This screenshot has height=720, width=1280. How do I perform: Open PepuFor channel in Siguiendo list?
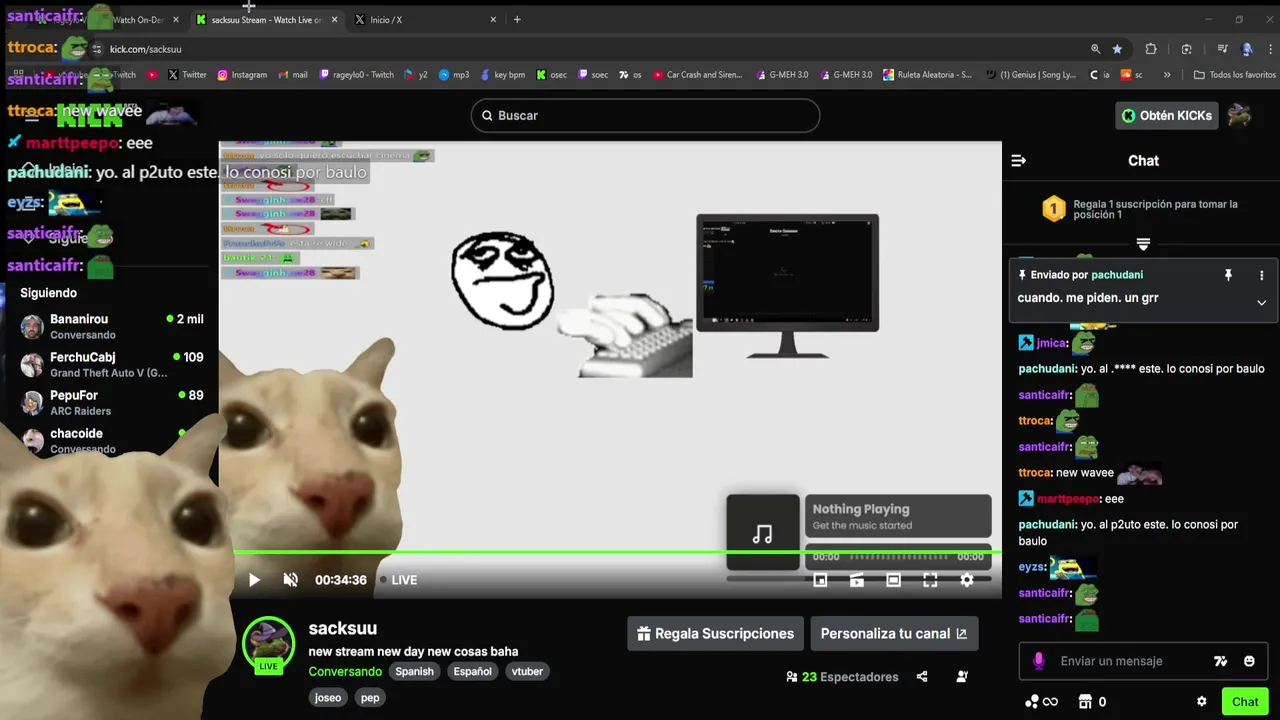tap(110, 402)
